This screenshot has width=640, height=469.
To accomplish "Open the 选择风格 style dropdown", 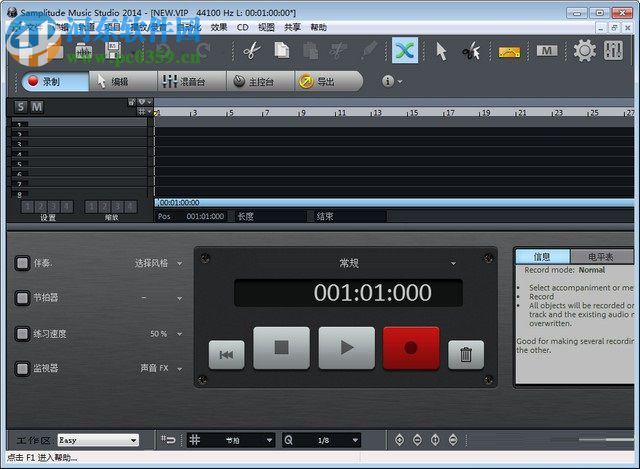I will pos(158,263).
